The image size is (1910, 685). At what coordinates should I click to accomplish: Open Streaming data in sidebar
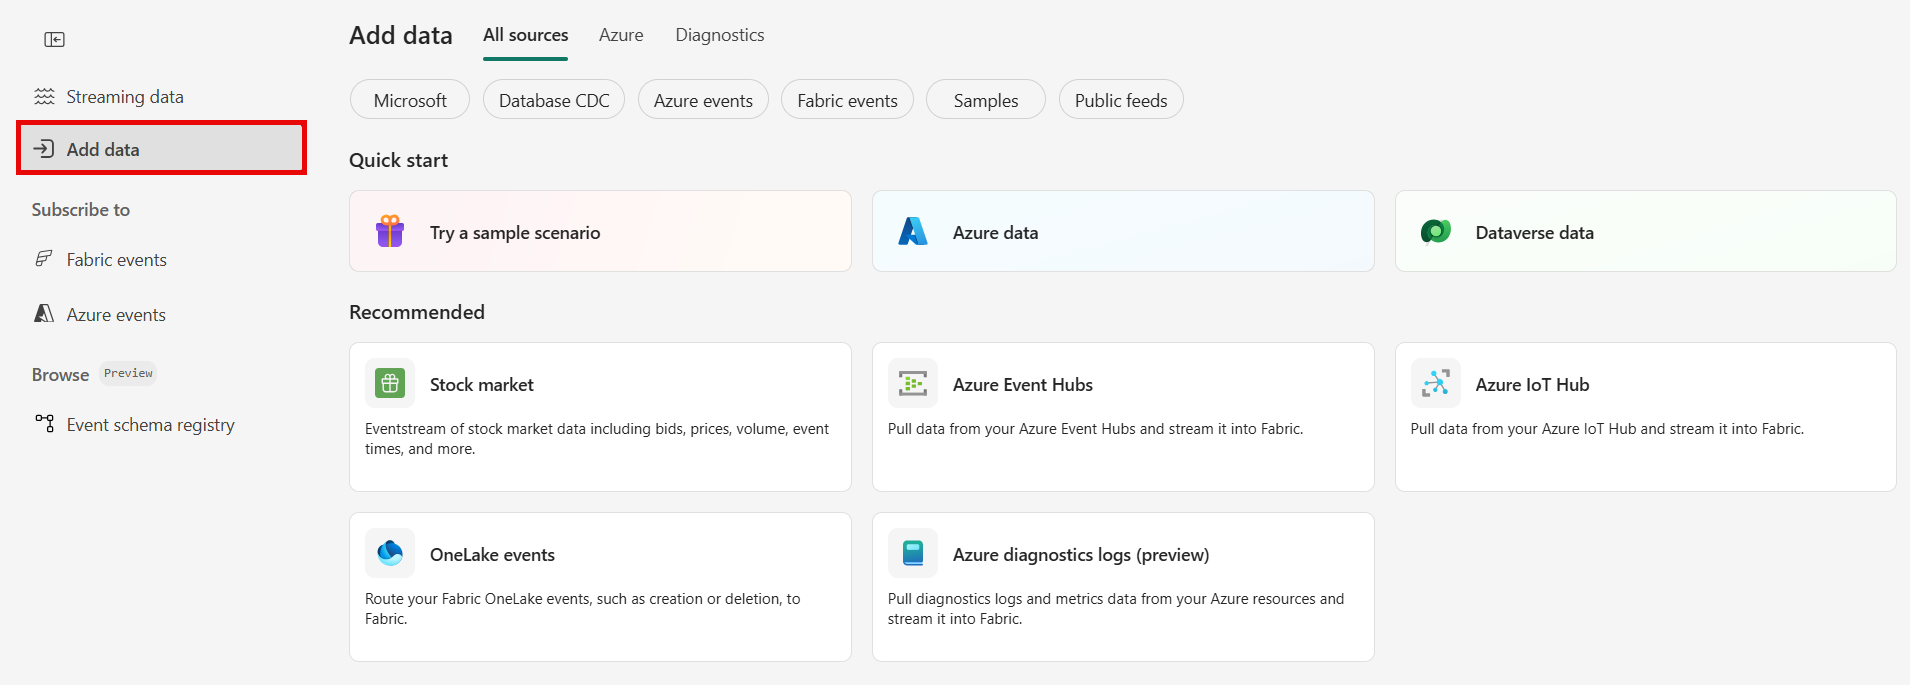click(124, 97)
